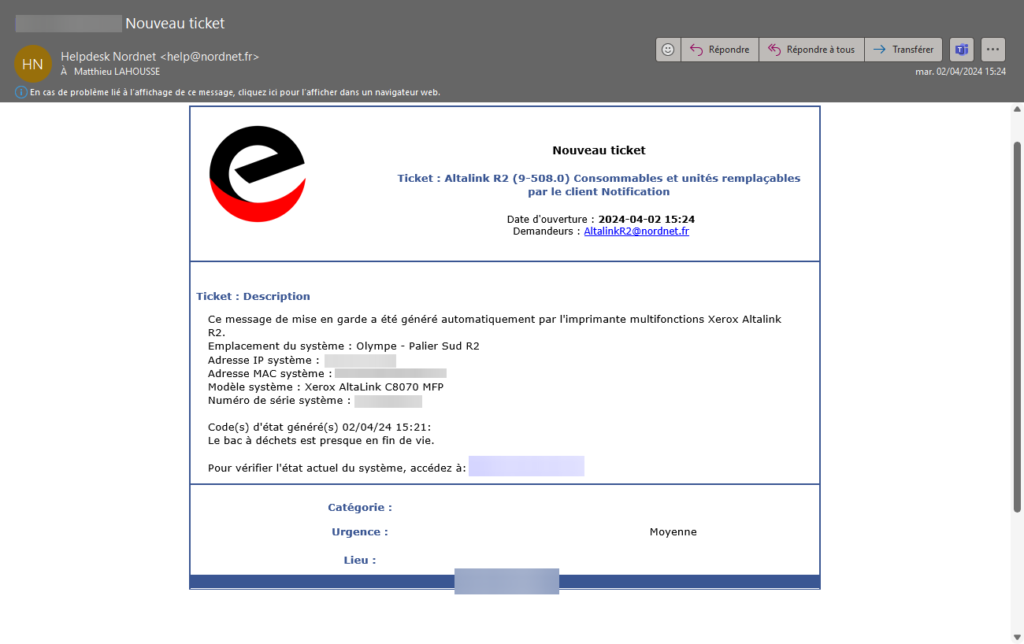
Task: Open the emoji reaction picker
Action: (668, 49)
